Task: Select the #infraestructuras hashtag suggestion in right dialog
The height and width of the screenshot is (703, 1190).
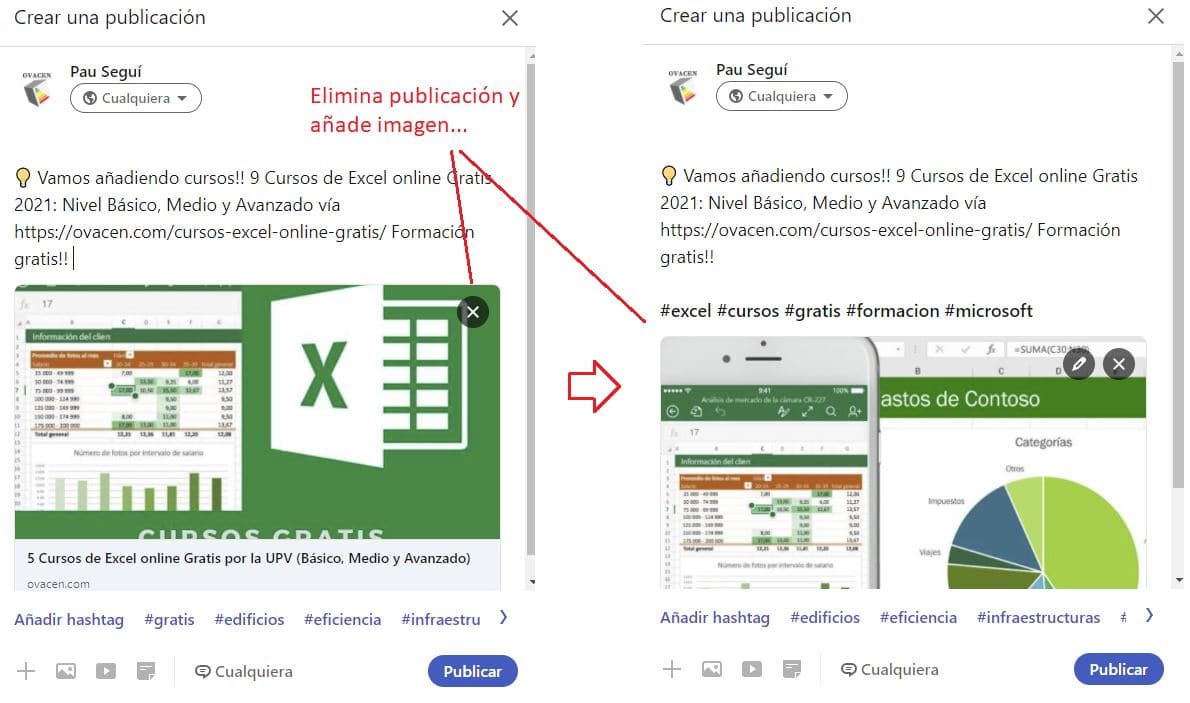Action: pyautogui.click(x=1038, y=617)
